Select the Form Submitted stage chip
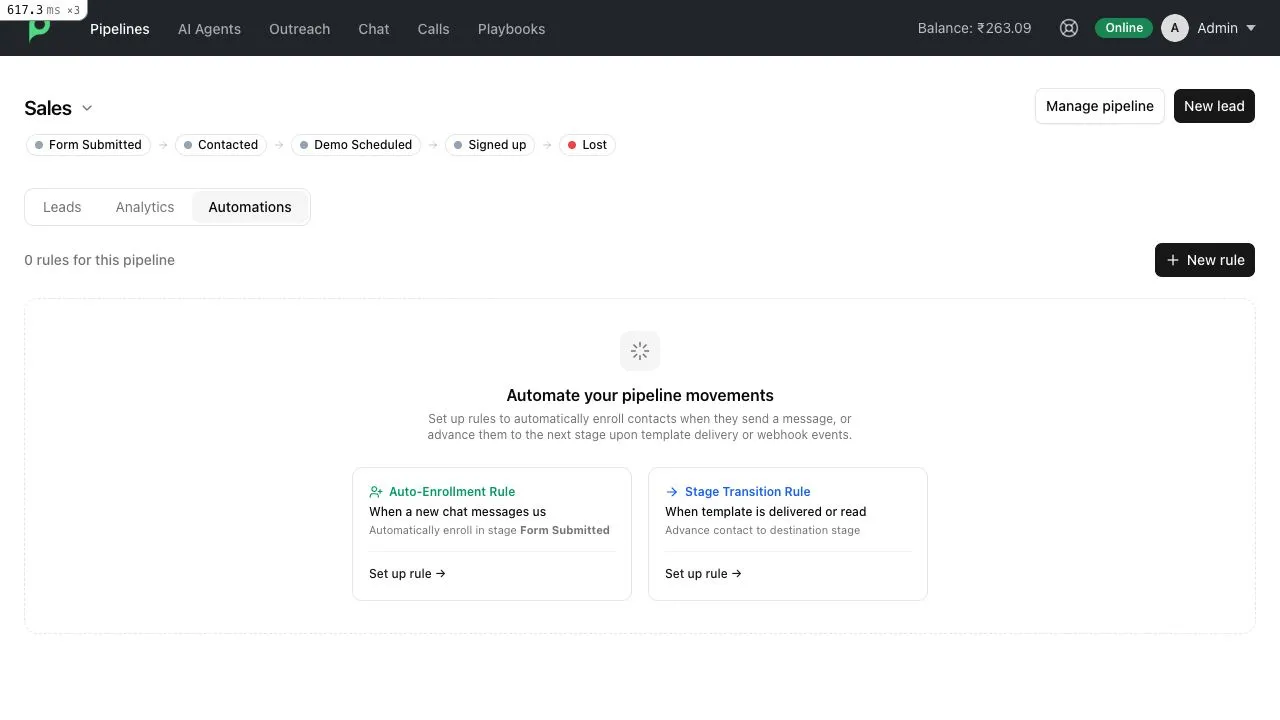This screenshot has height=720, width=1280. (x=88, y=145)
